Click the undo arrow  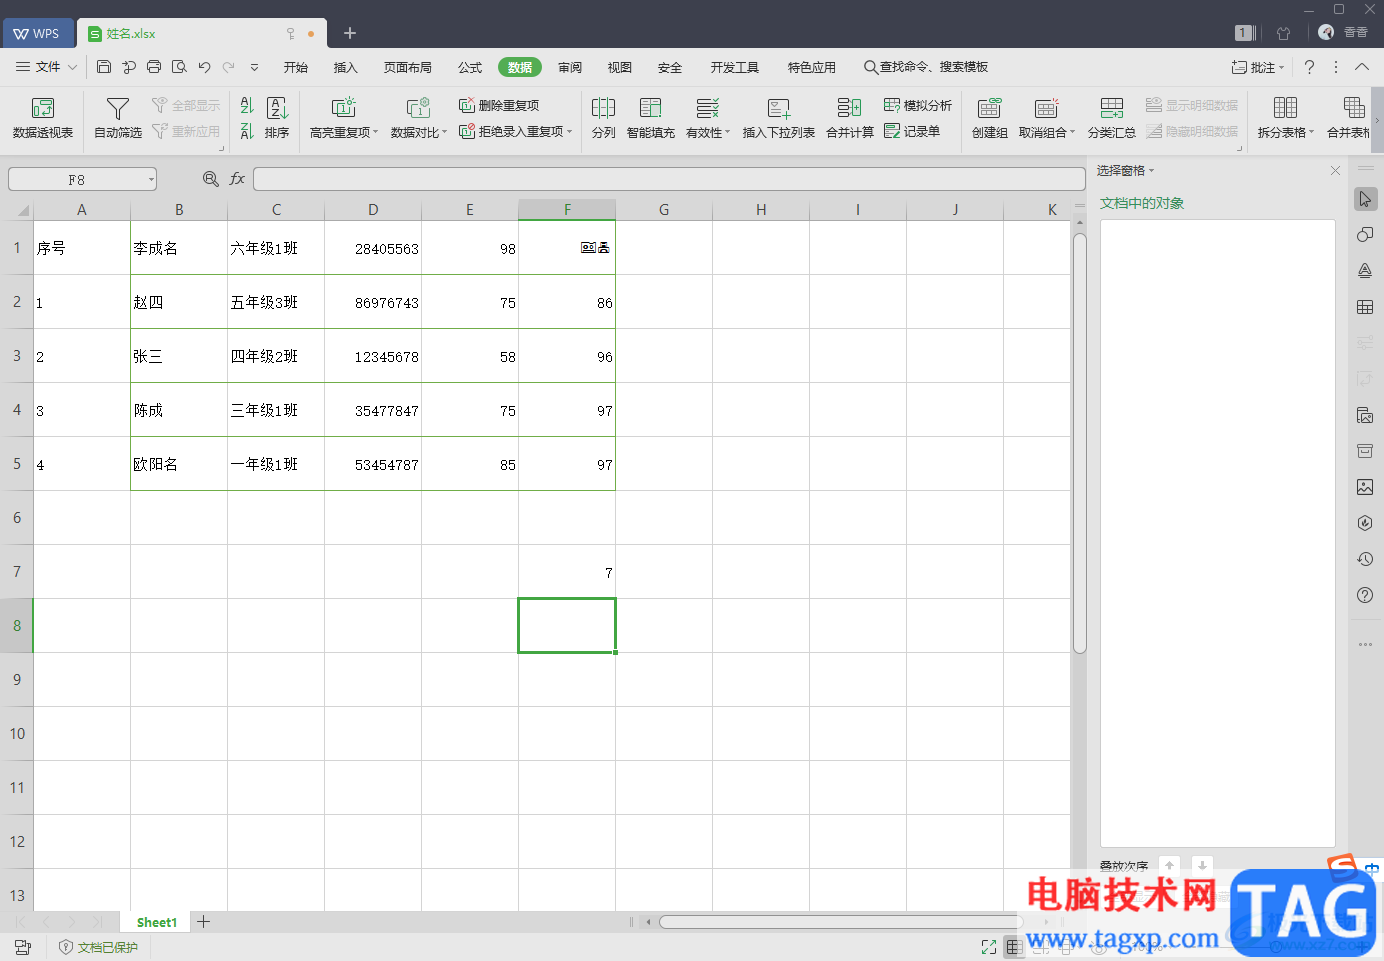[x=204, y=67]
